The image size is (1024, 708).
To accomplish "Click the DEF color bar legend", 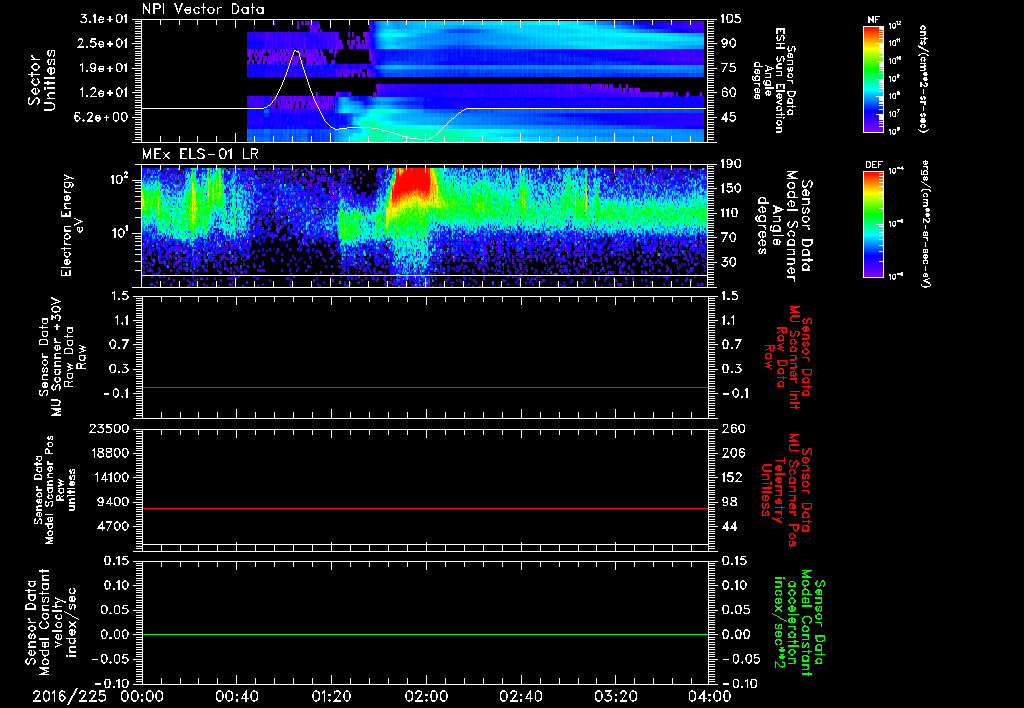I will (x=873, y=224).
